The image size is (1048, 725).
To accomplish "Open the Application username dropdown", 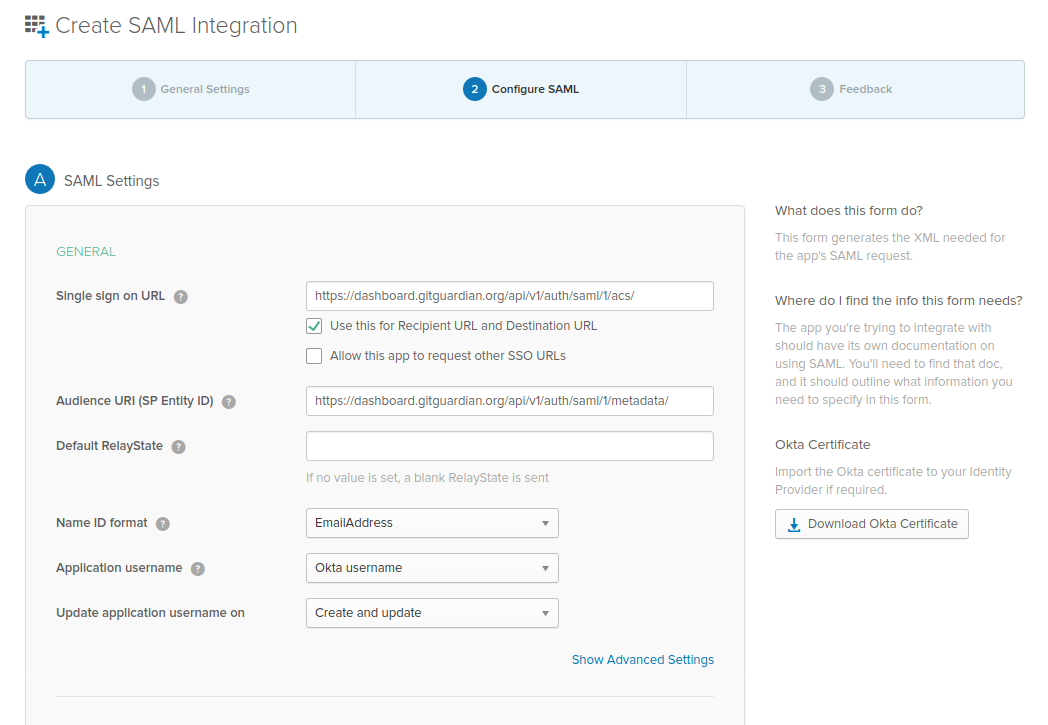I will (x=432, y=568).
